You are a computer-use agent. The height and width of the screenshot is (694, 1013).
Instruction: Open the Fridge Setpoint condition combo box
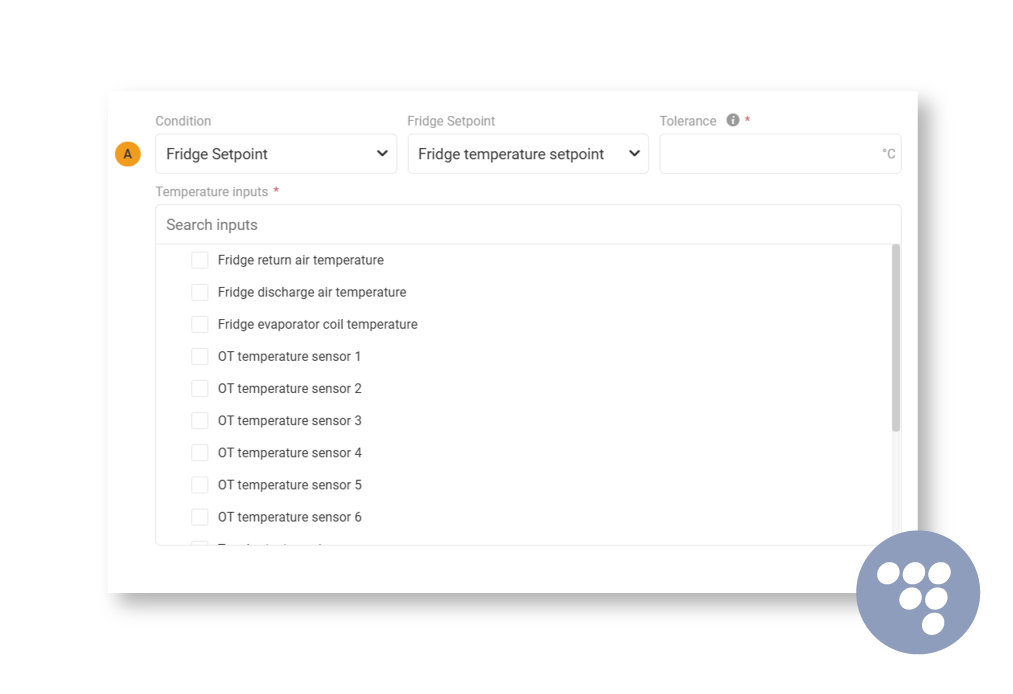tap(276, 154)
